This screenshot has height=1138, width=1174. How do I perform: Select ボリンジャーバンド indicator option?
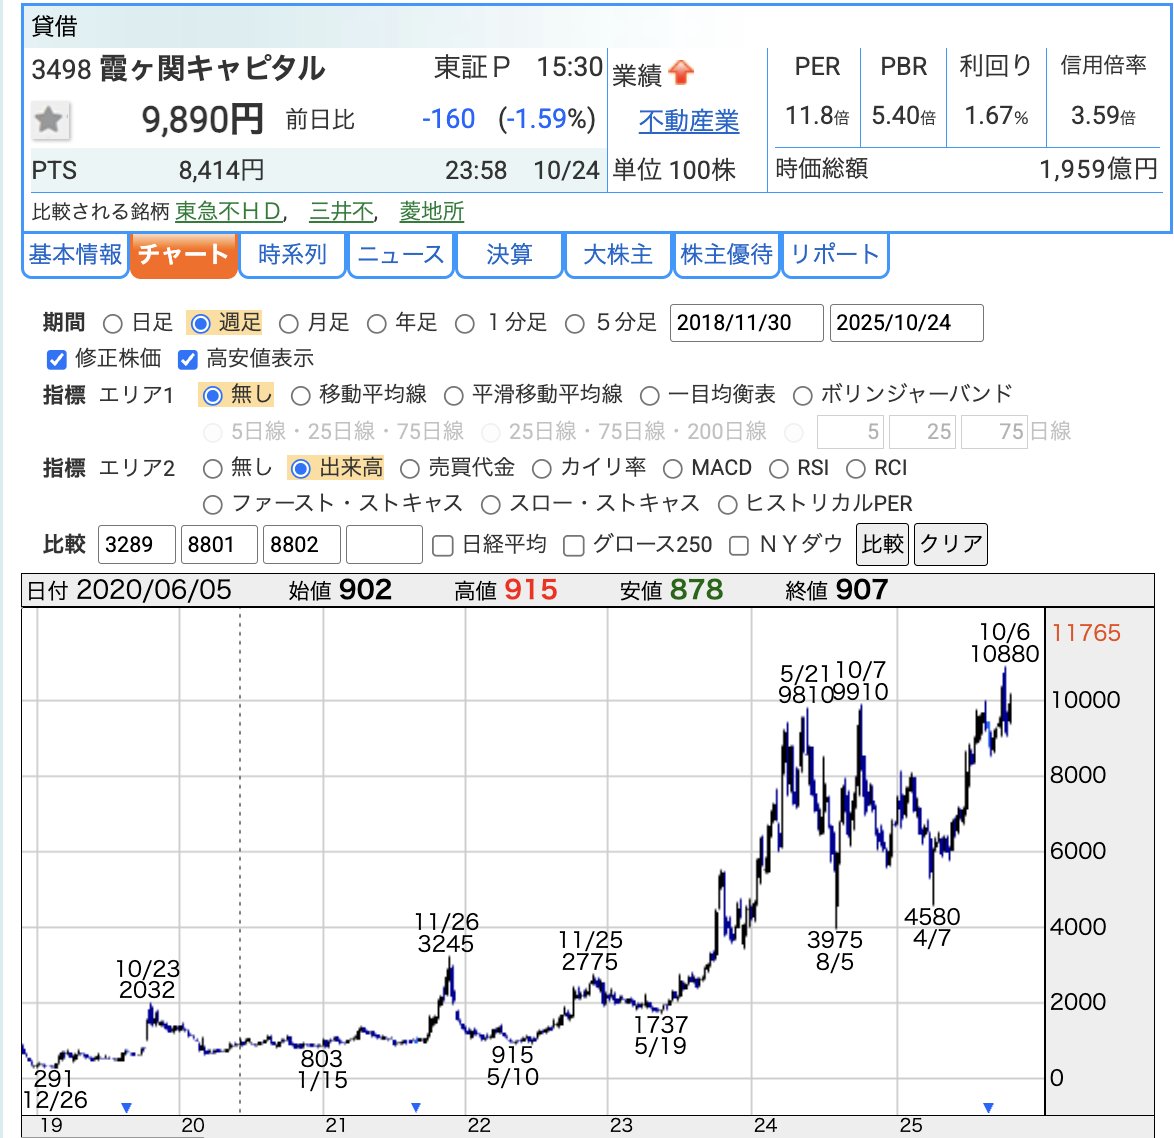[801, 394]
